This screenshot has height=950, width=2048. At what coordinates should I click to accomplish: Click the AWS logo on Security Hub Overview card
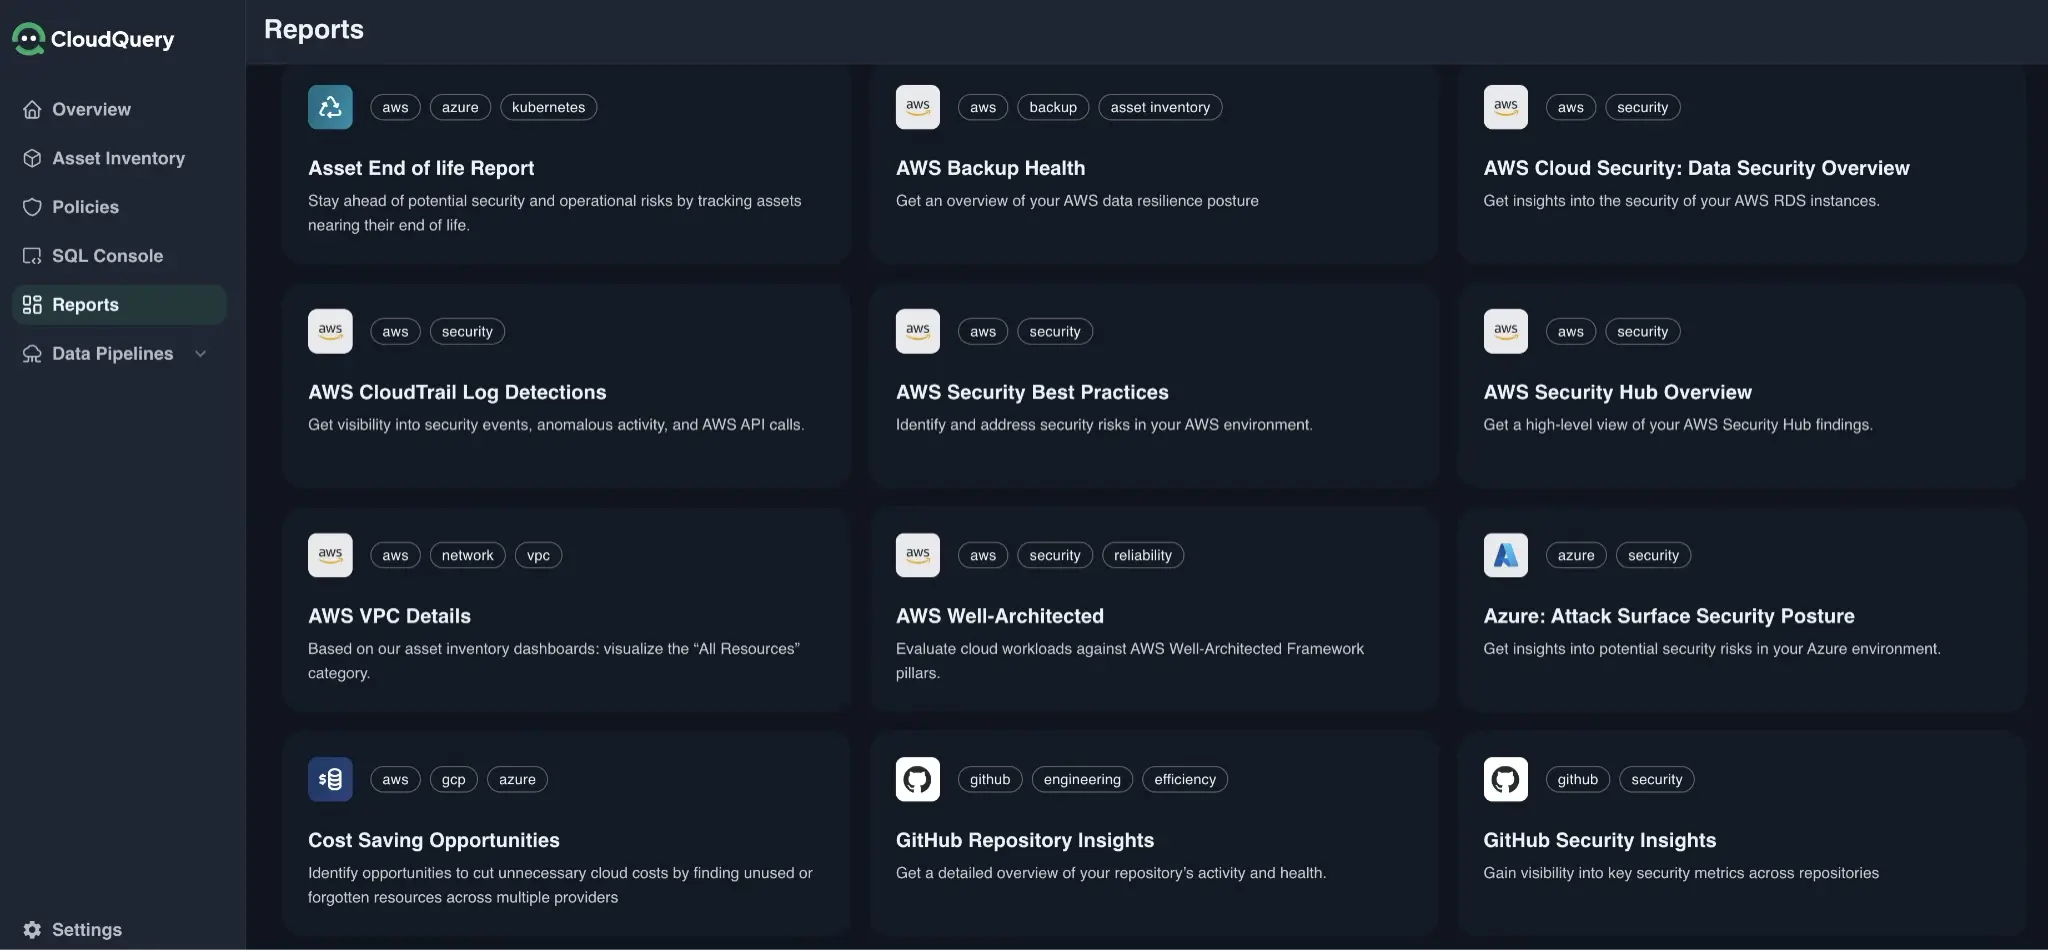[1506, 331]
